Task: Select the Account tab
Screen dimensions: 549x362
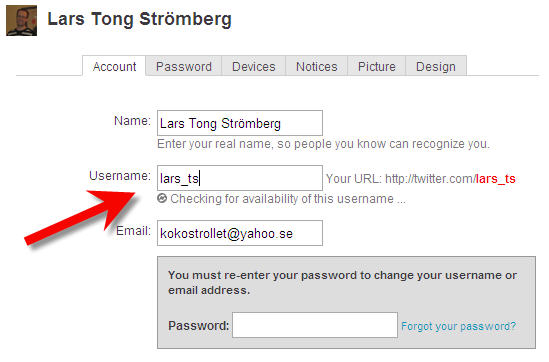Action: pos(114,66)
